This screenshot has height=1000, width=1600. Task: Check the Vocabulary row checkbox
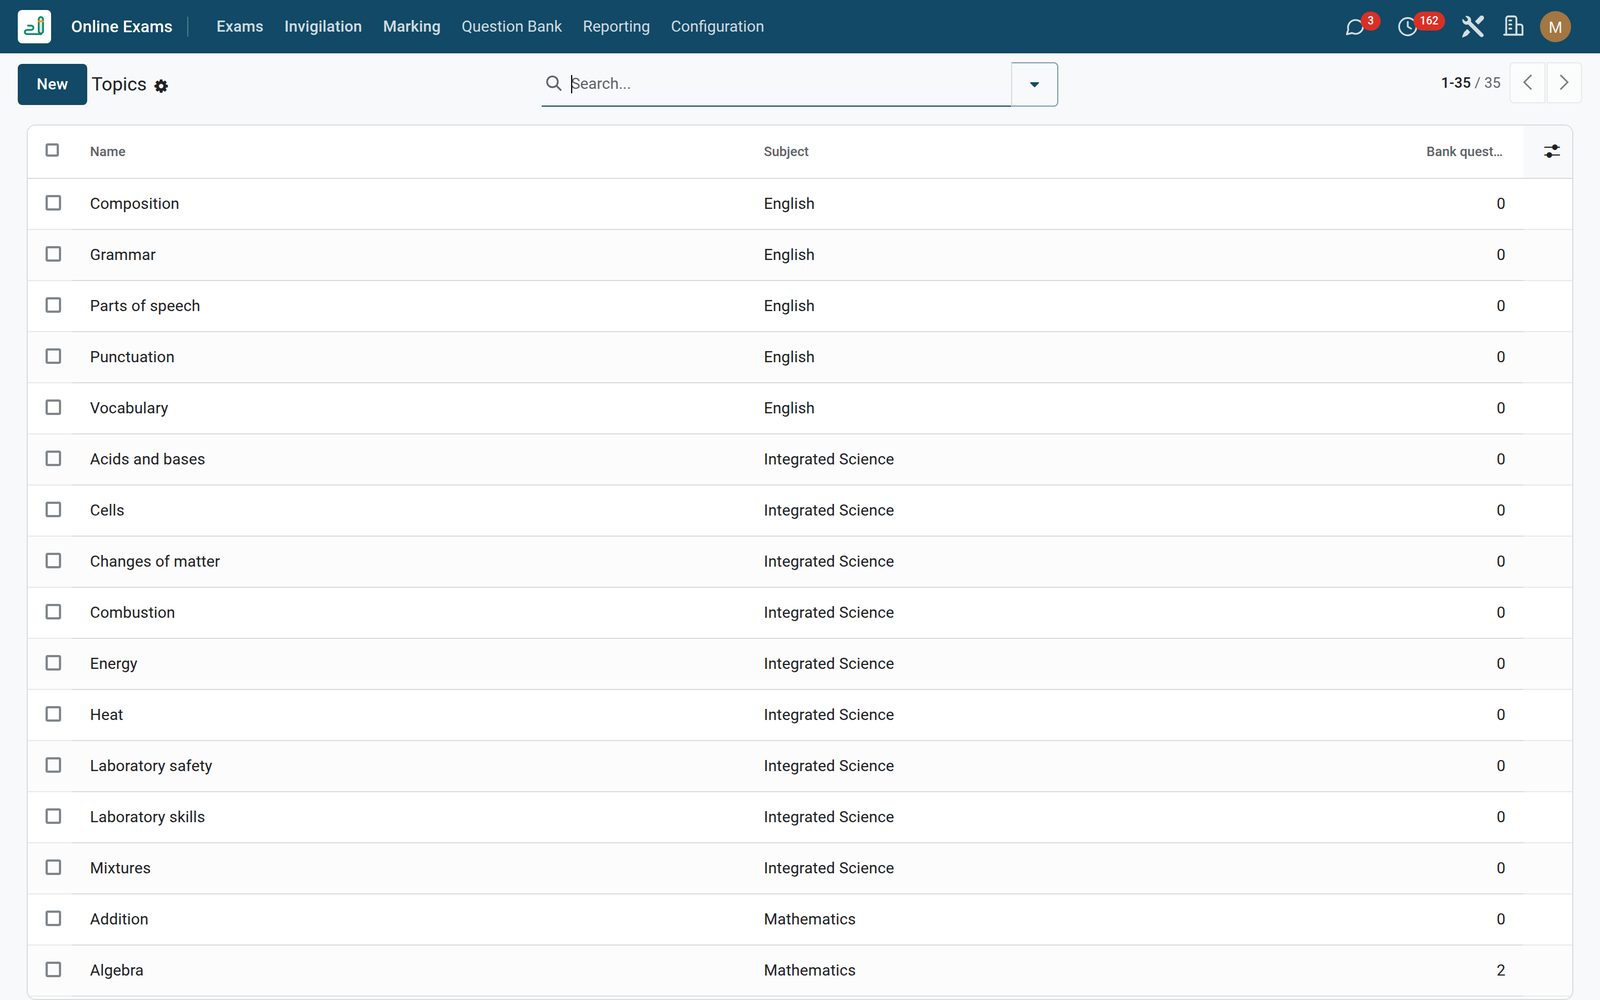pos(53,407)
